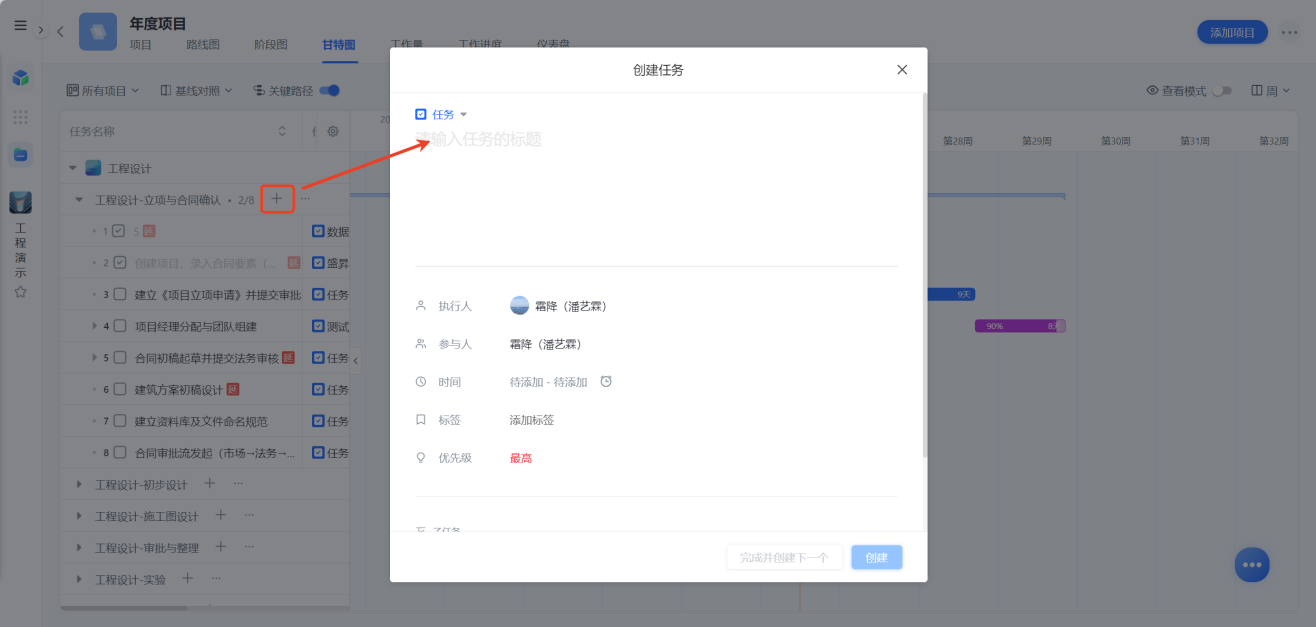1316x627 pixels.
Task: Click the alarm reminder icon beside 时间
Action: coord(605,381)
